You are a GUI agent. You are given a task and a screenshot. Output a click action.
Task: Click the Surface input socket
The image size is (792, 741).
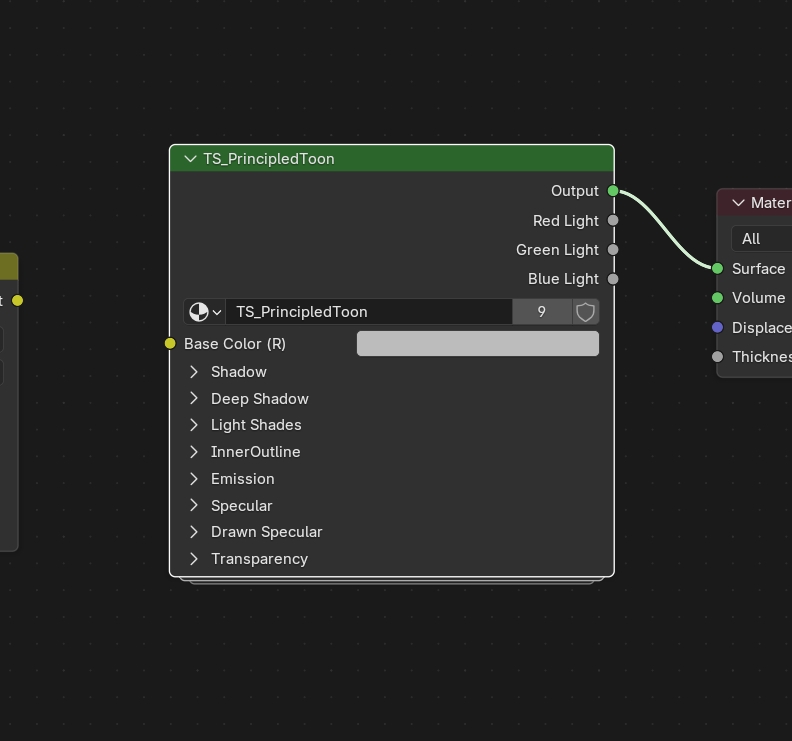click(x=717, y=268)
